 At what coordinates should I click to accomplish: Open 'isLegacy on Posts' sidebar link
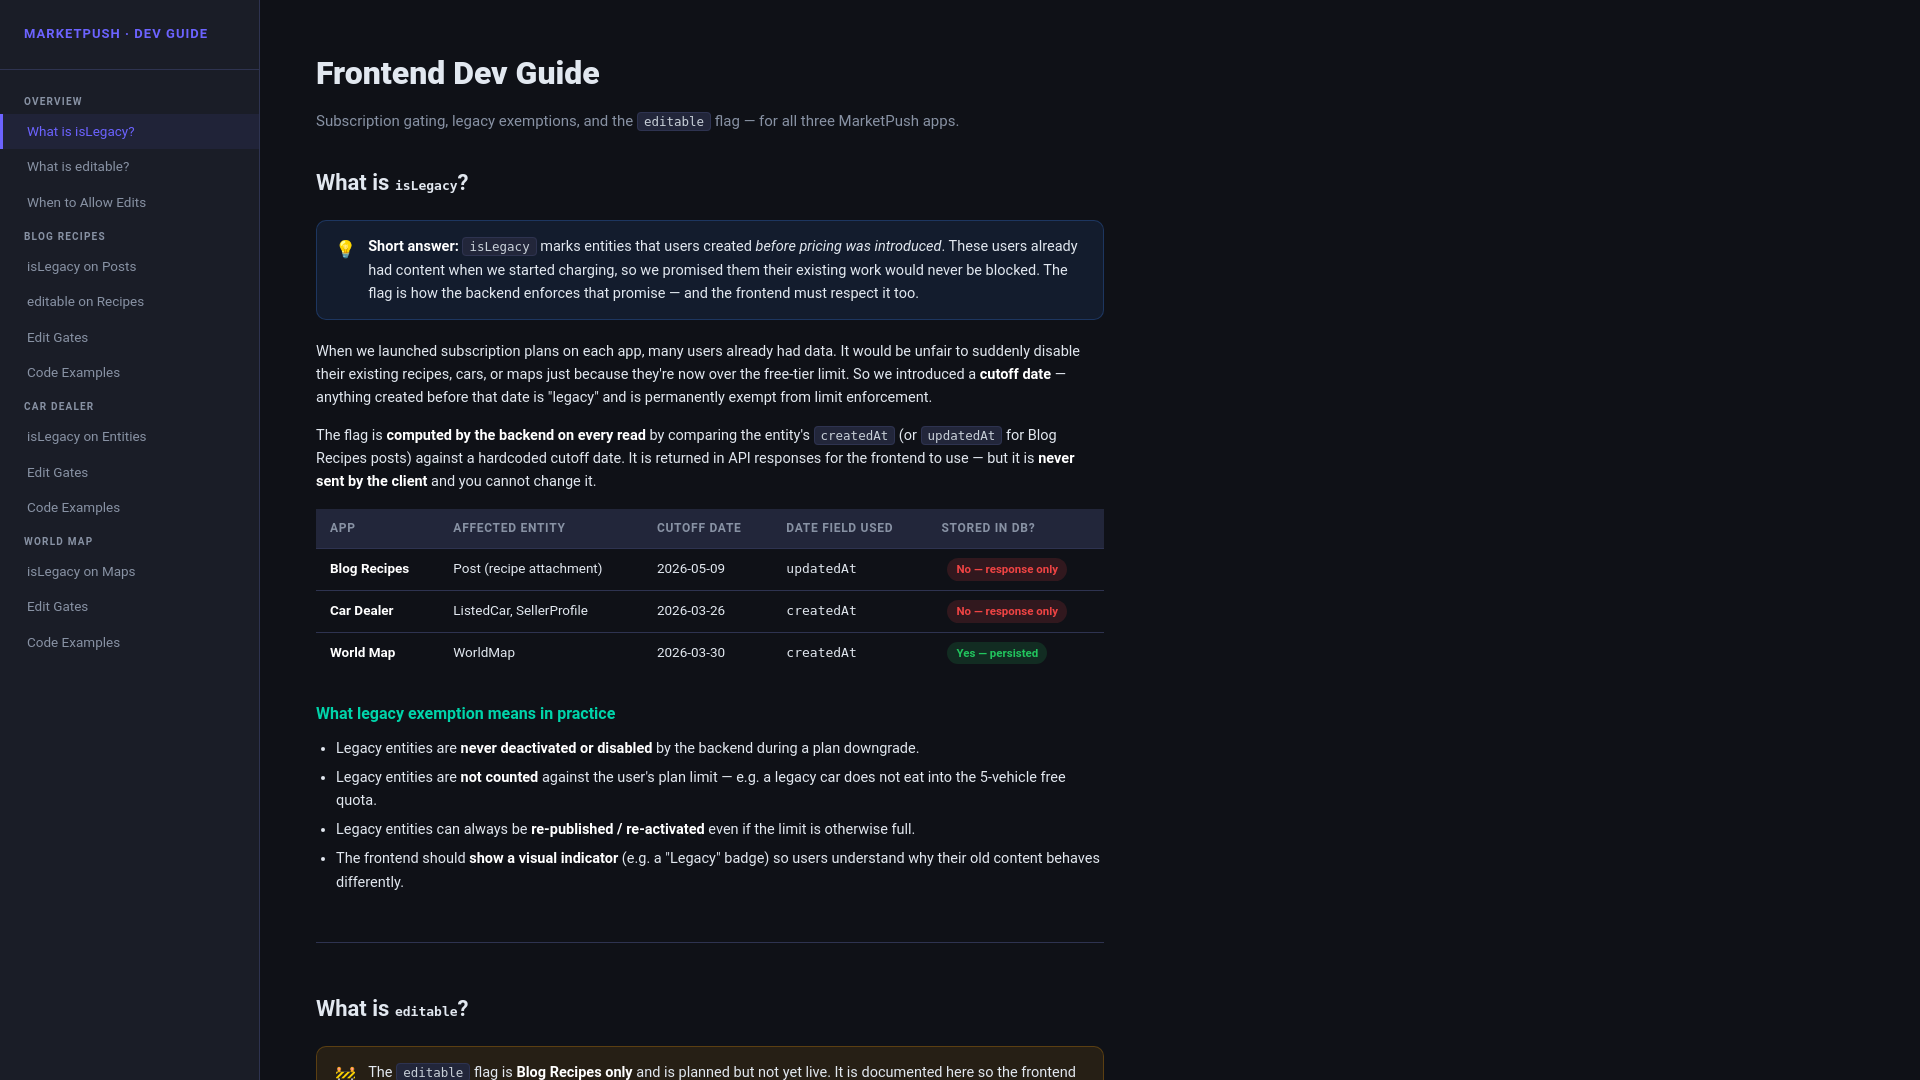[130, 267]
